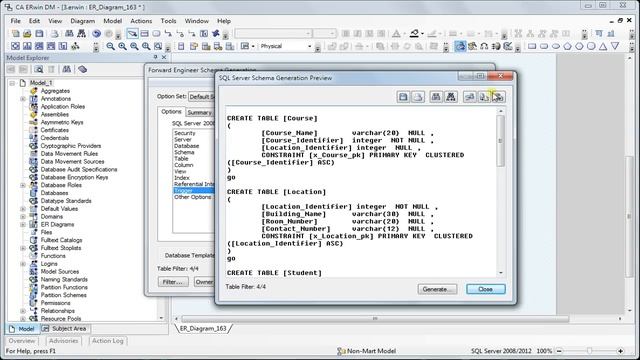
Task: Expand the Database Roles tree node
Action: pos(23,185)
